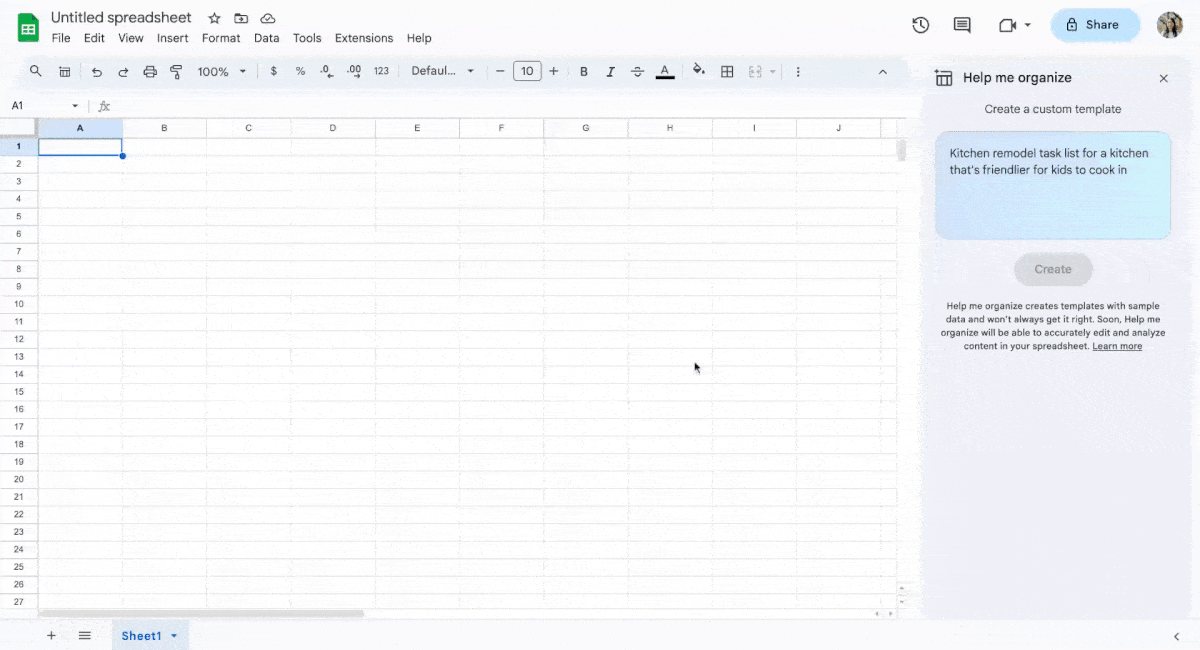Check cloud save status icon
This screenshot has height=650, width=1200.
tap(268, 18)
